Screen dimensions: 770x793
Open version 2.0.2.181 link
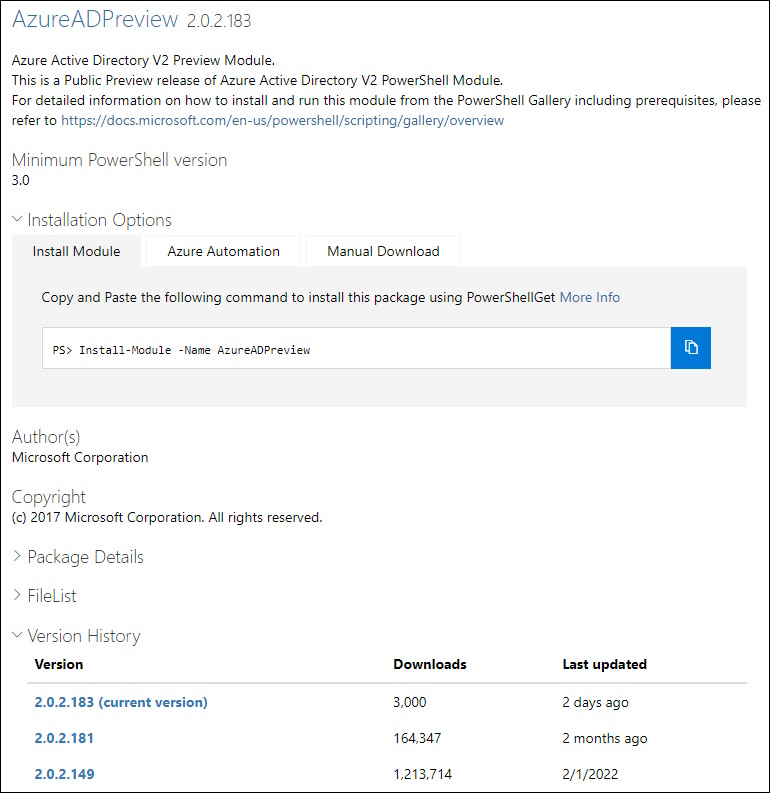click(64, 738)
